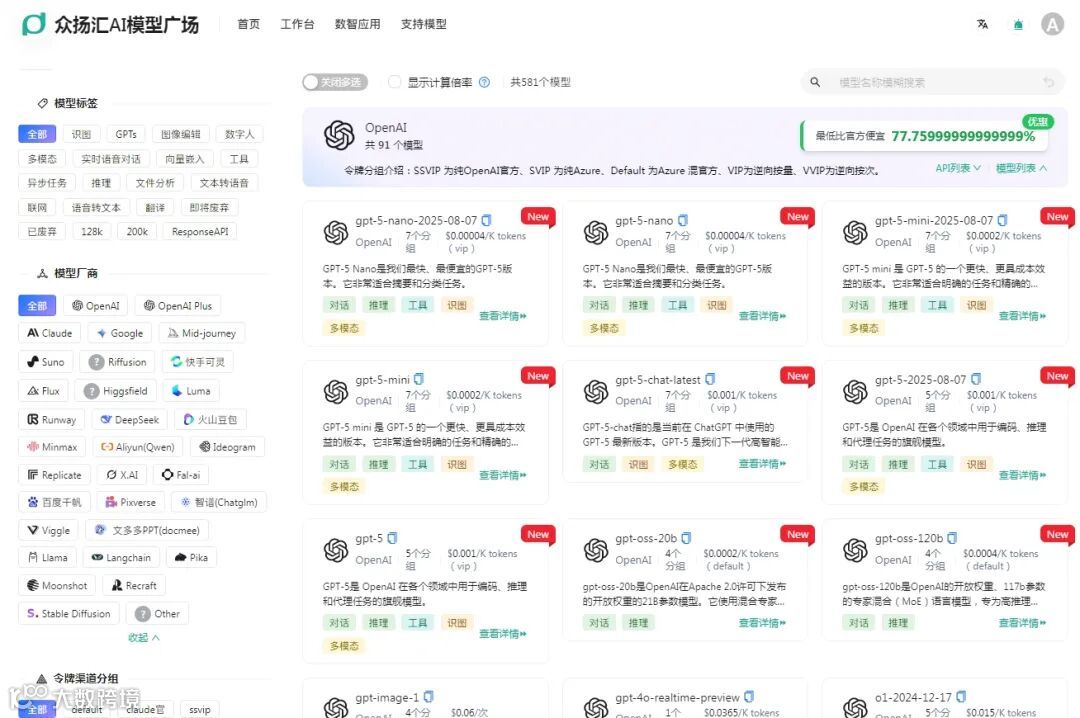
Task: Select the ssvip channel group
Action: tap(200, 709)
